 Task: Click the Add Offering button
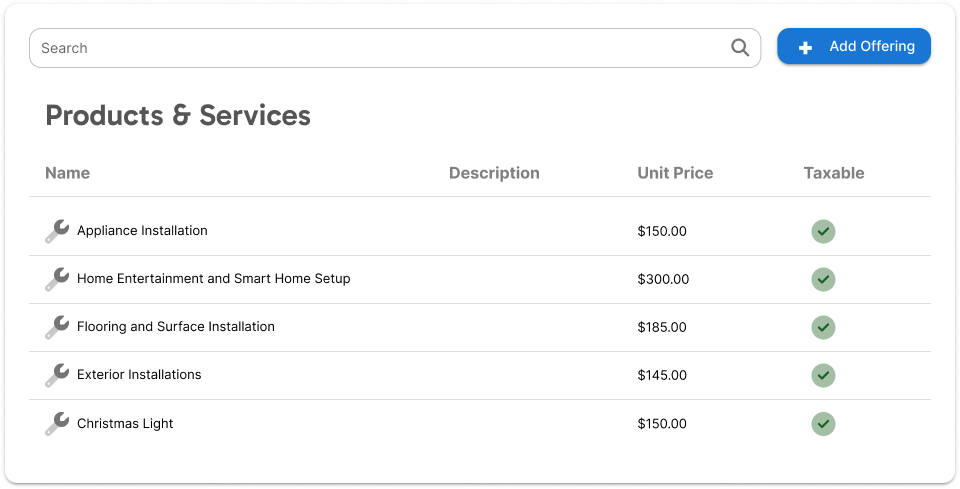coord(854,46)
